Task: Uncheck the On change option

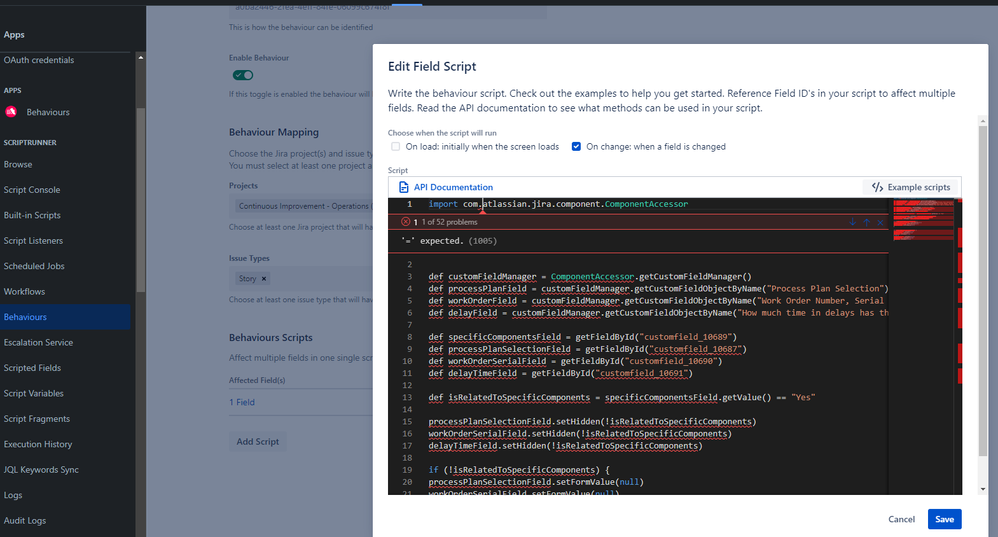Action: (576, 146)
